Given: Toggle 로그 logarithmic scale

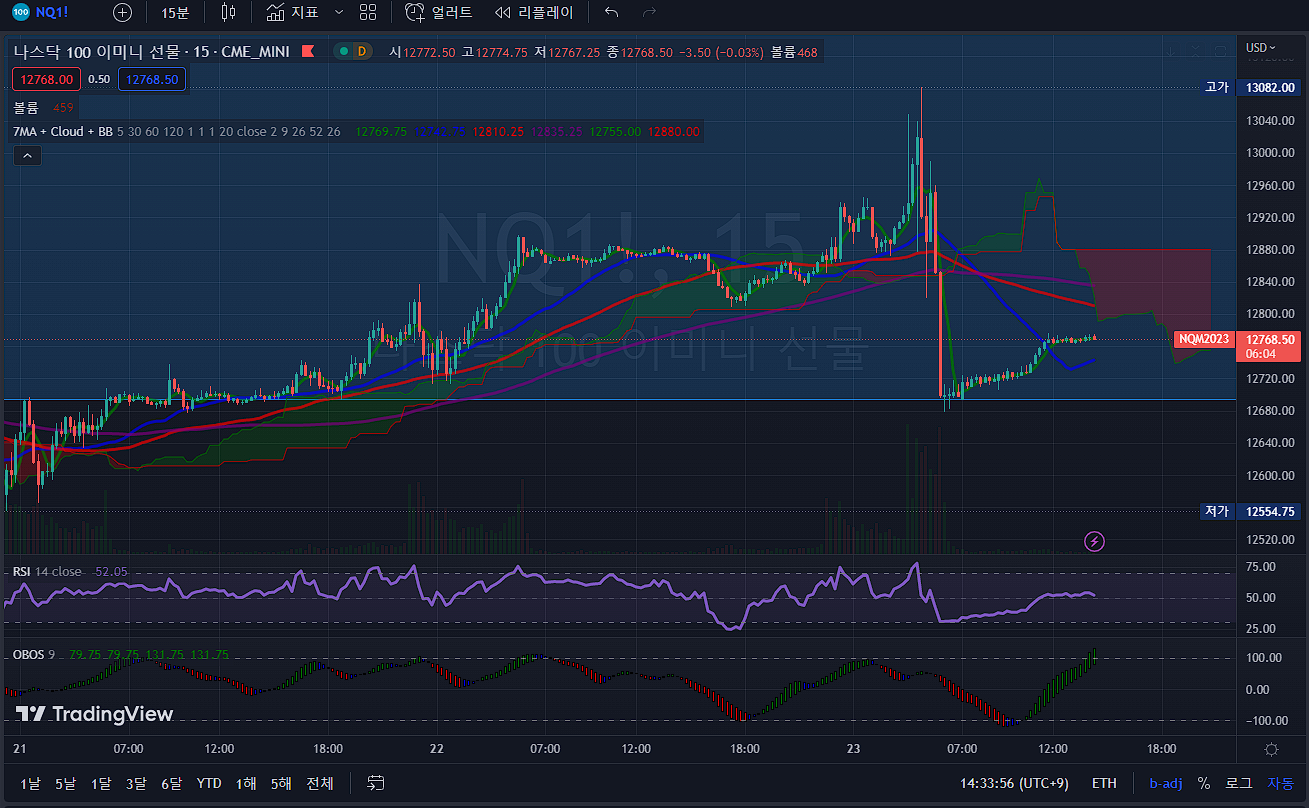Looking at the screenshot, I should pos(1238,783).
